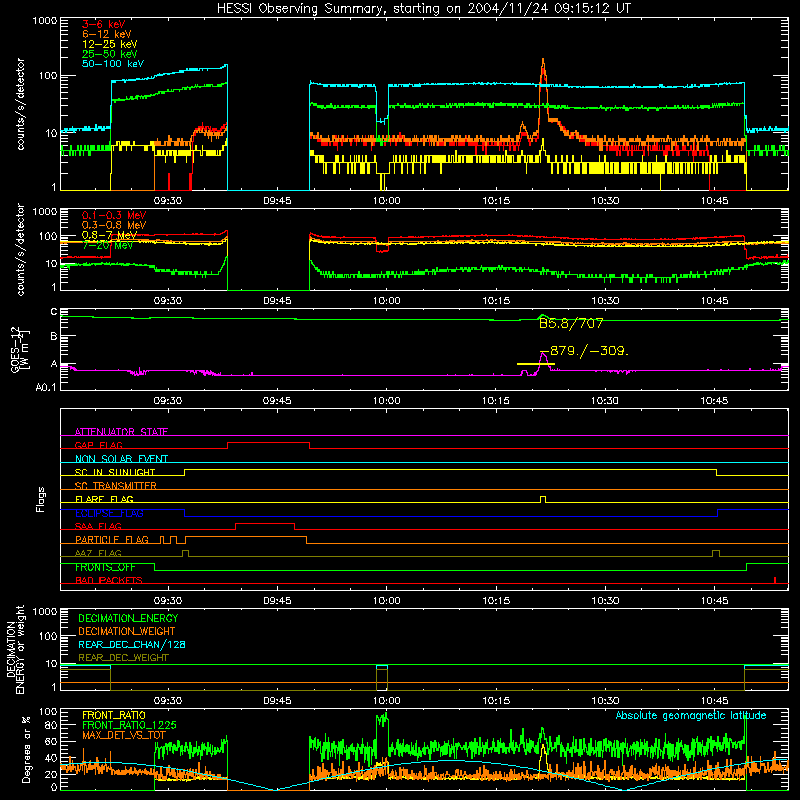The width and height of the screenshot is (800, 800).
Task: Click the GOES-12 axis label
Action: [20, 350]
